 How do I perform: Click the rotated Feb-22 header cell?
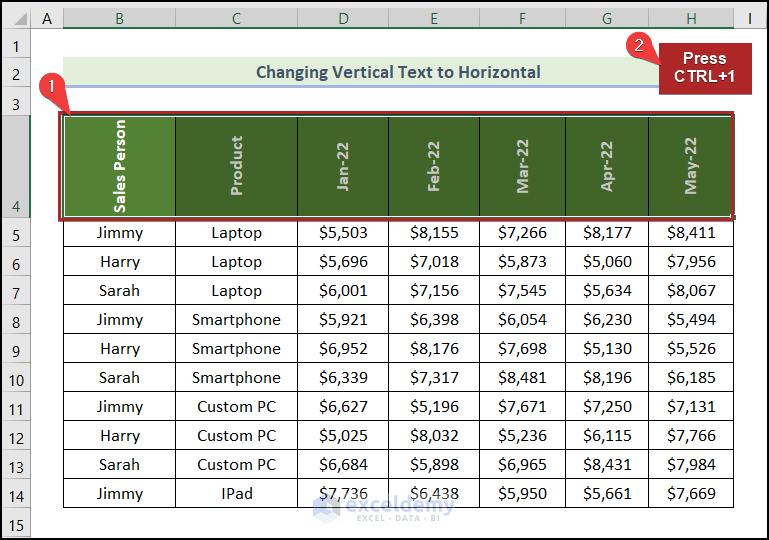(434, 167)
